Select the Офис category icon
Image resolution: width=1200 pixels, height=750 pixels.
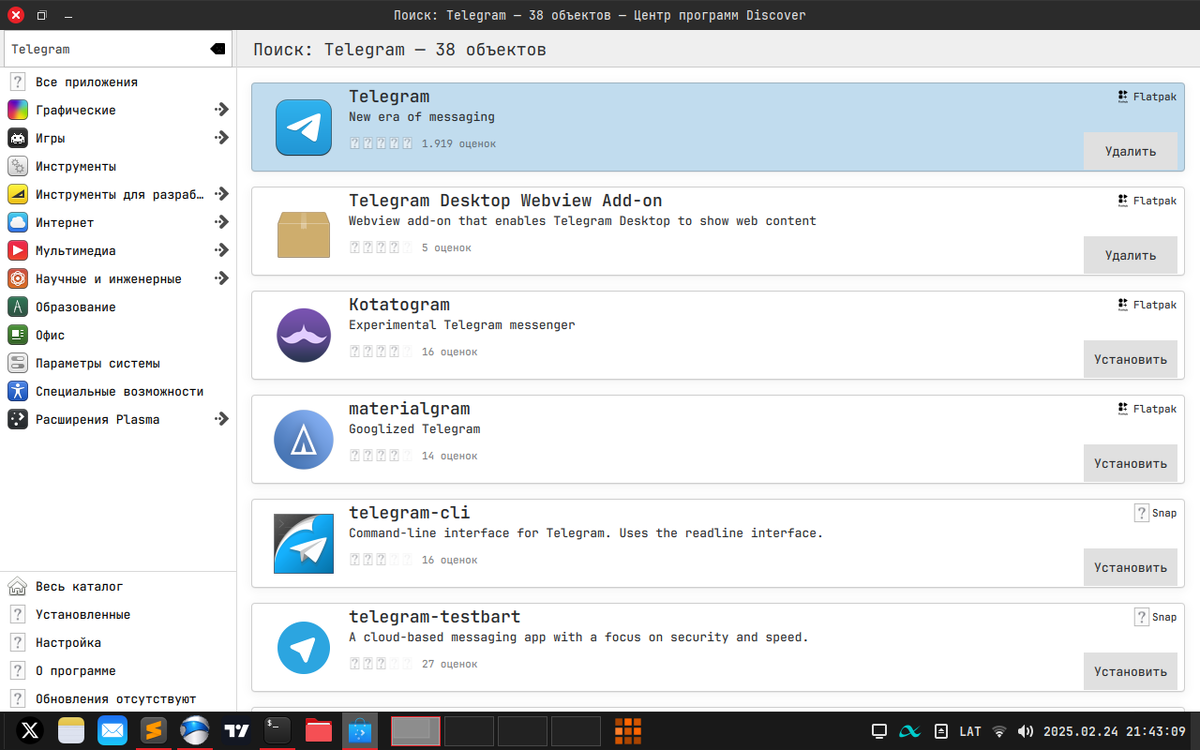[x=18, y=335]
